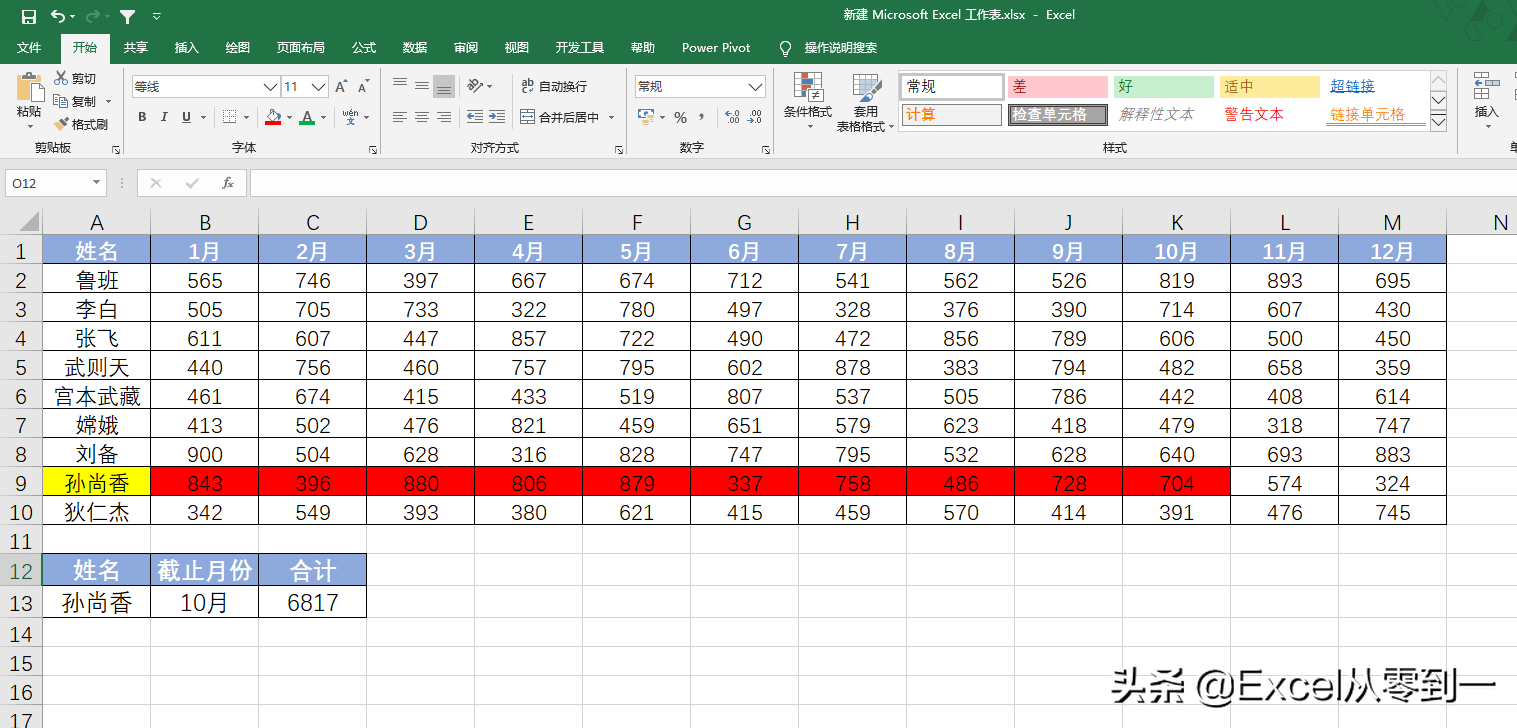Switch to the Power Pivot tab
Screen dimensions: 1517x728
pyautogui.click(x=716, y=48)
